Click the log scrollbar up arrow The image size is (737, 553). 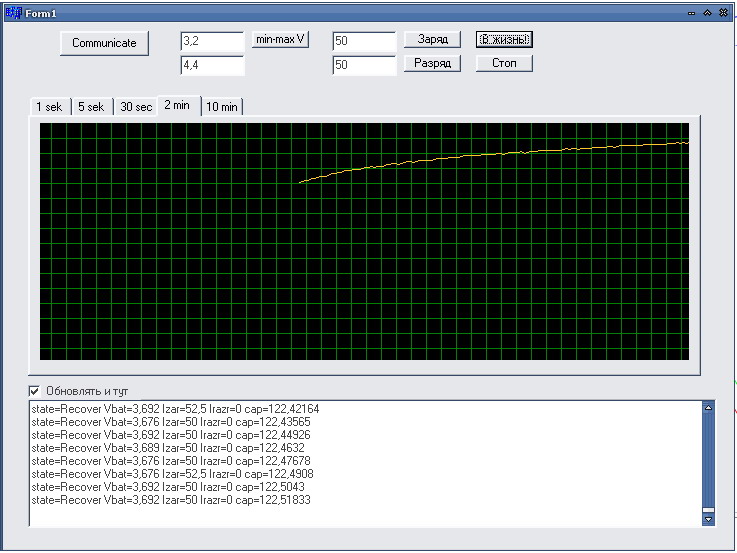click(x=708, y=407)
